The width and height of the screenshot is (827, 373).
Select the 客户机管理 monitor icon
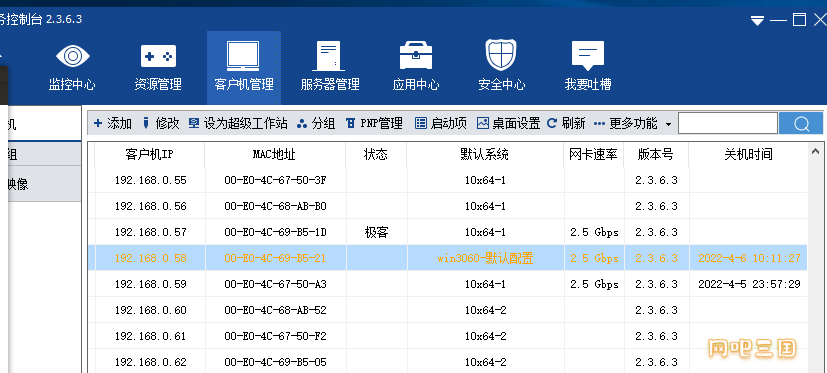[x=243, y=56]
